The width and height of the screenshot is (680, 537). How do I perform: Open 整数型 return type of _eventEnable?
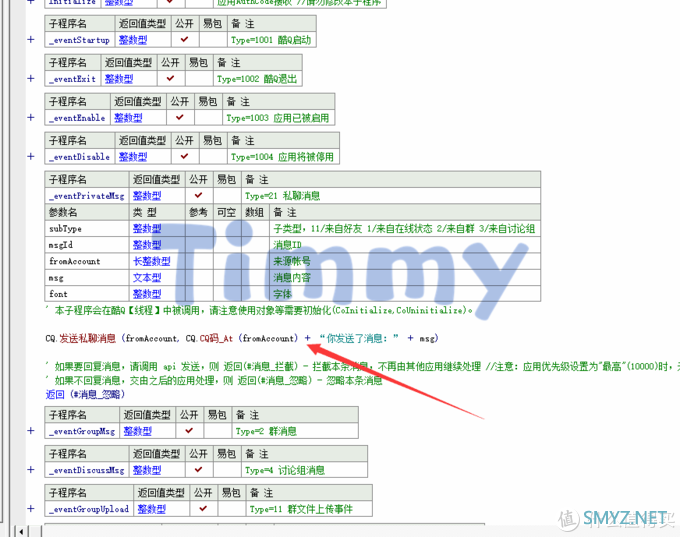(128, 118)
